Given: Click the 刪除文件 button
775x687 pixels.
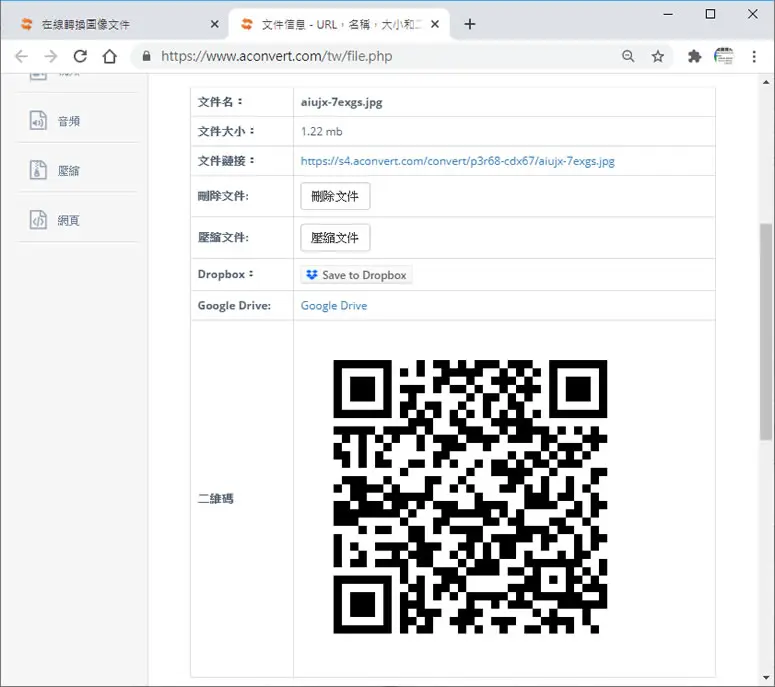Looking at the screenshot, I should click(335, 196).
